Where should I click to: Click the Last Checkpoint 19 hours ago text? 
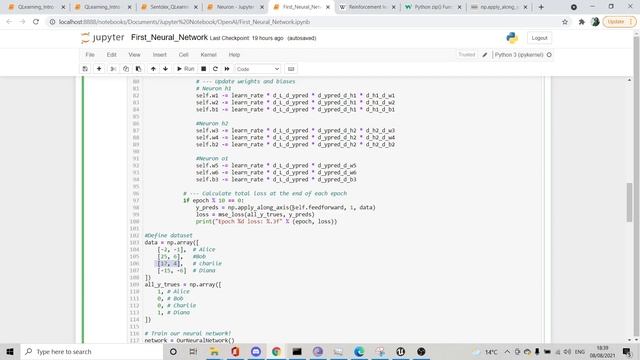(x=246, y=38)
